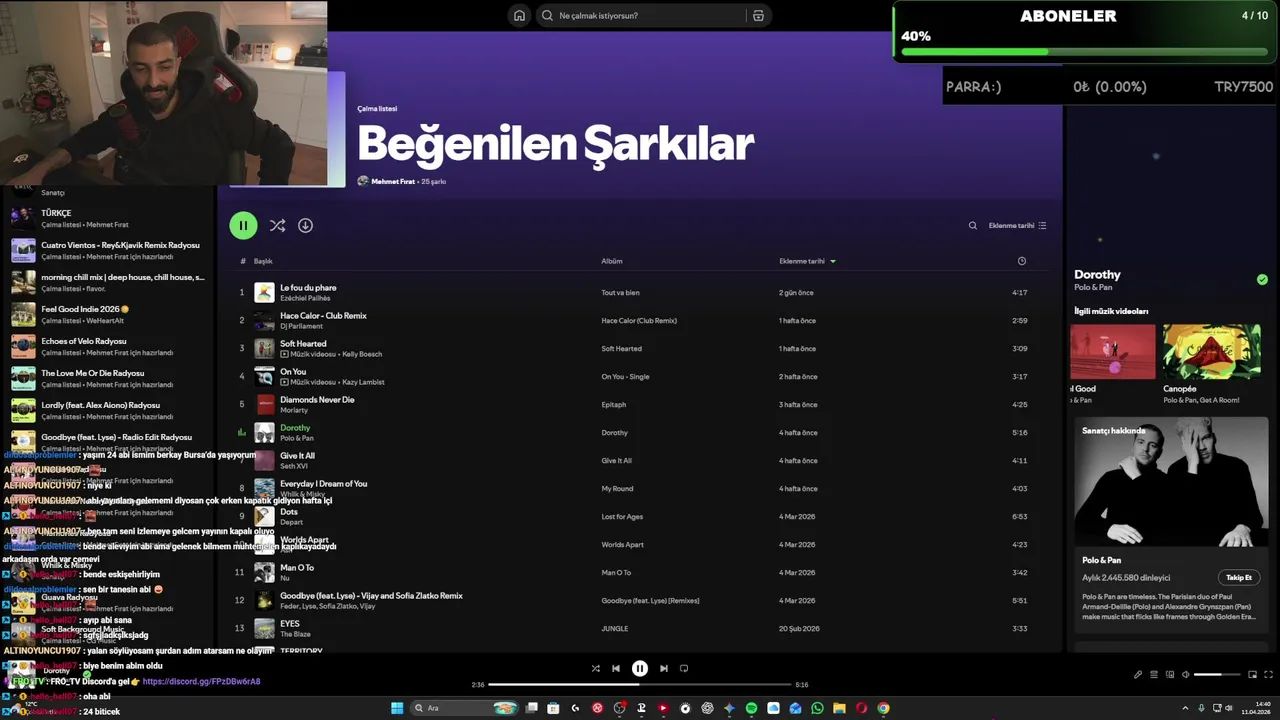Mute audio with the speaker icon

pyautogui.click(x=1186, y=675)
